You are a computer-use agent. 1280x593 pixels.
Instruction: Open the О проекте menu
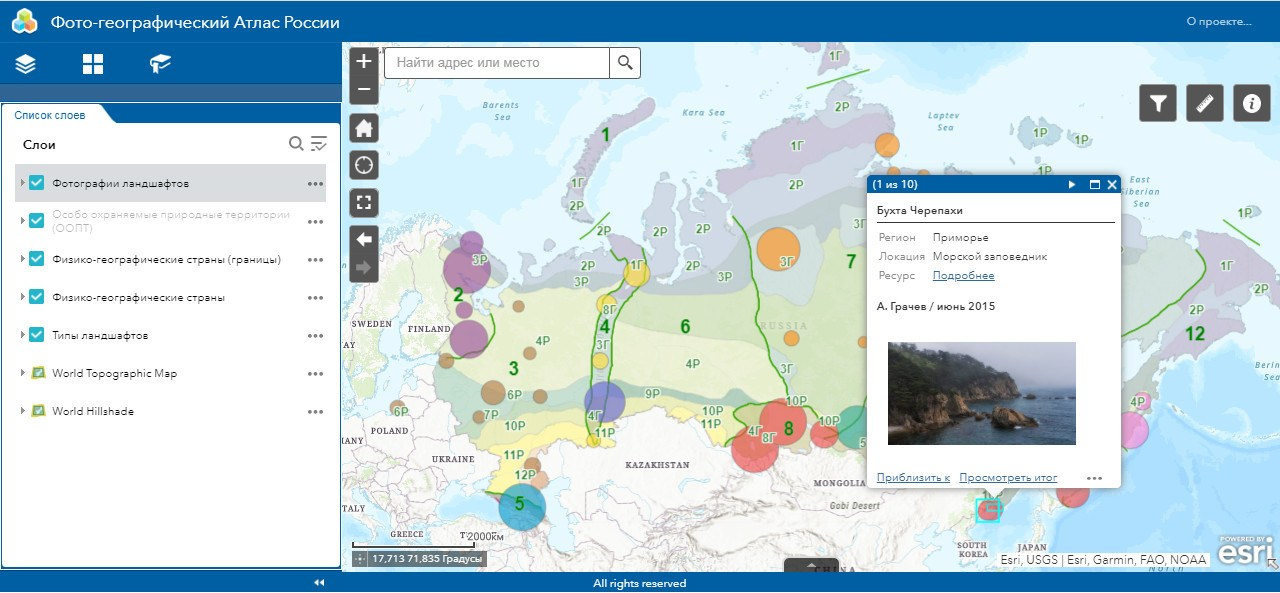(x=1218, y=21)
